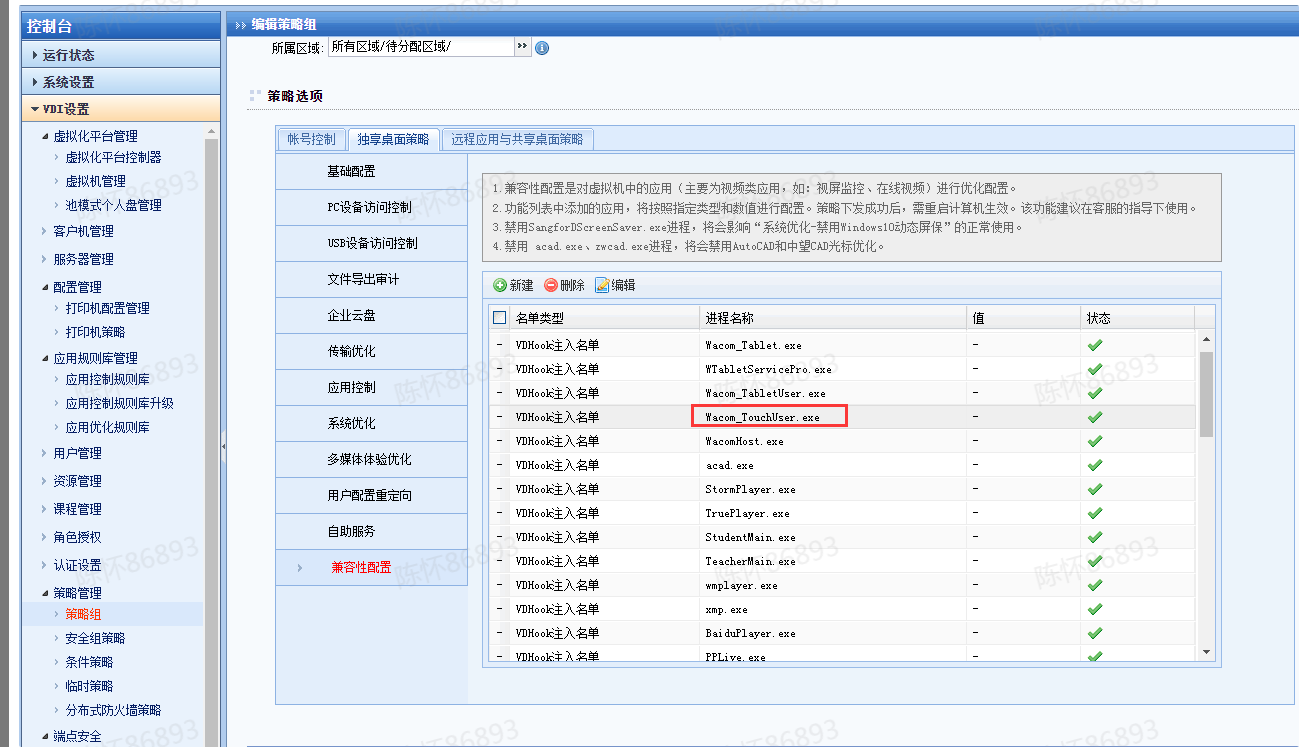Expand the 系统设置 section
1301x747 pixels.
121,82
